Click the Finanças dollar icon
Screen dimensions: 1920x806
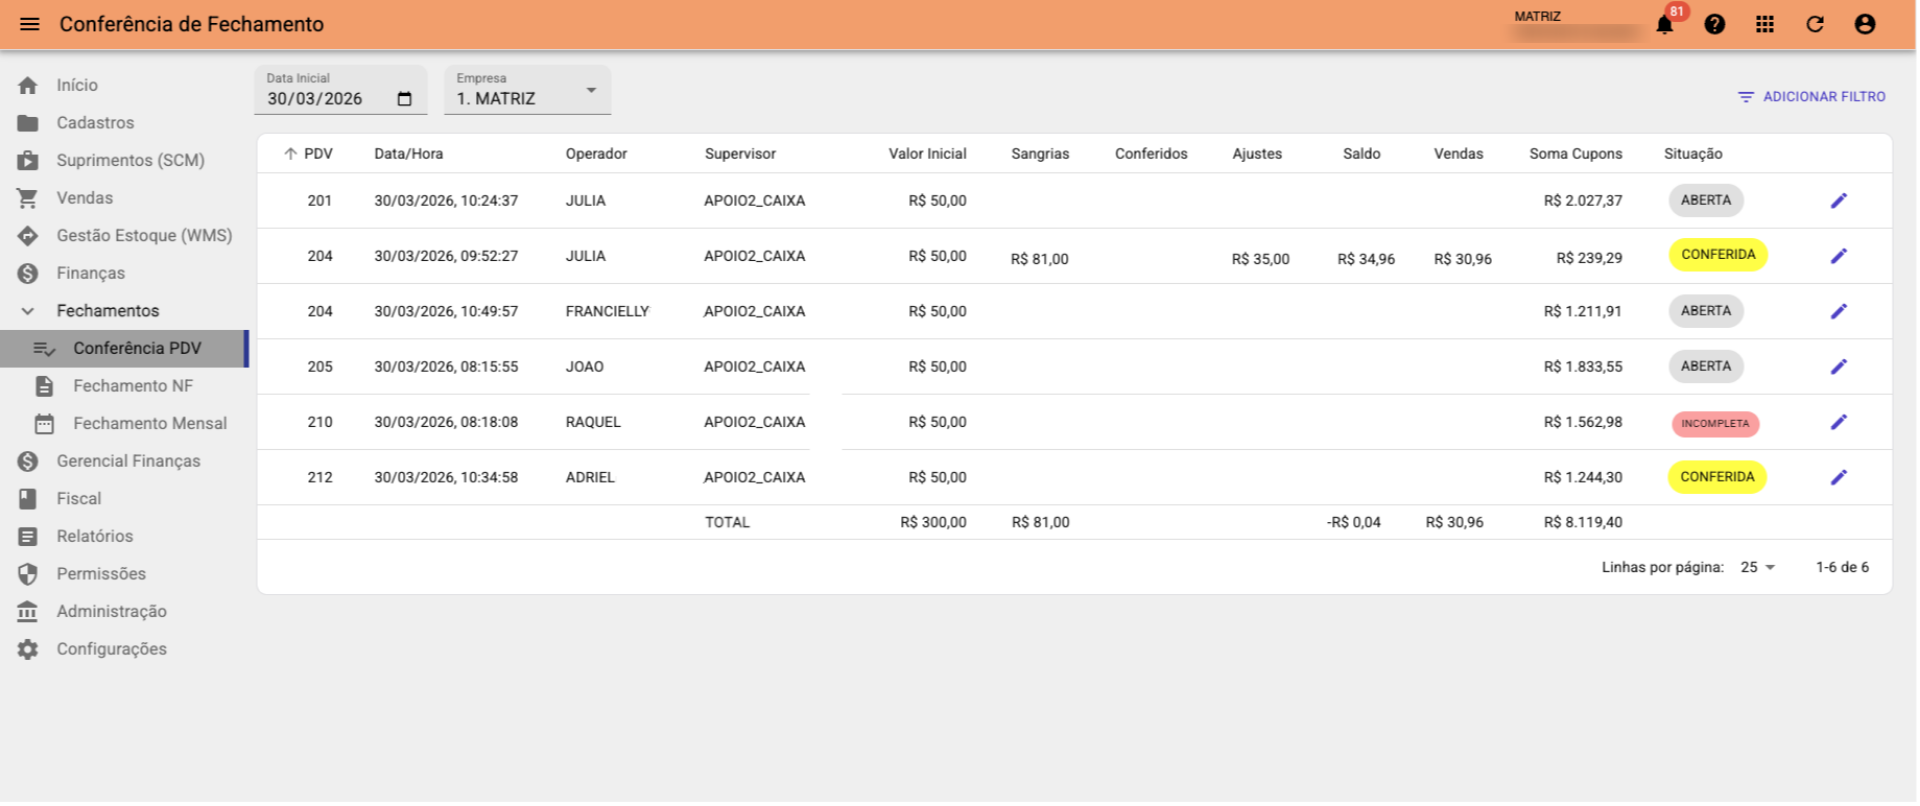pyautogui.click(x=28, y=273)
